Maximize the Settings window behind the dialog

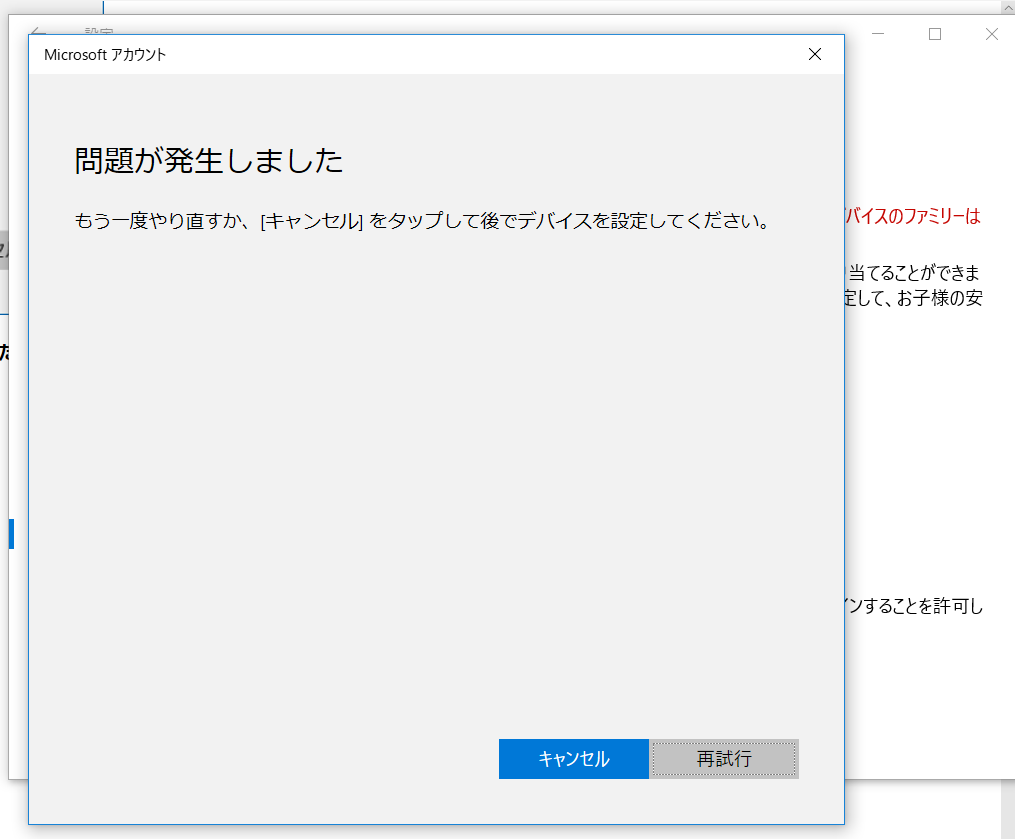click(935, 34)
